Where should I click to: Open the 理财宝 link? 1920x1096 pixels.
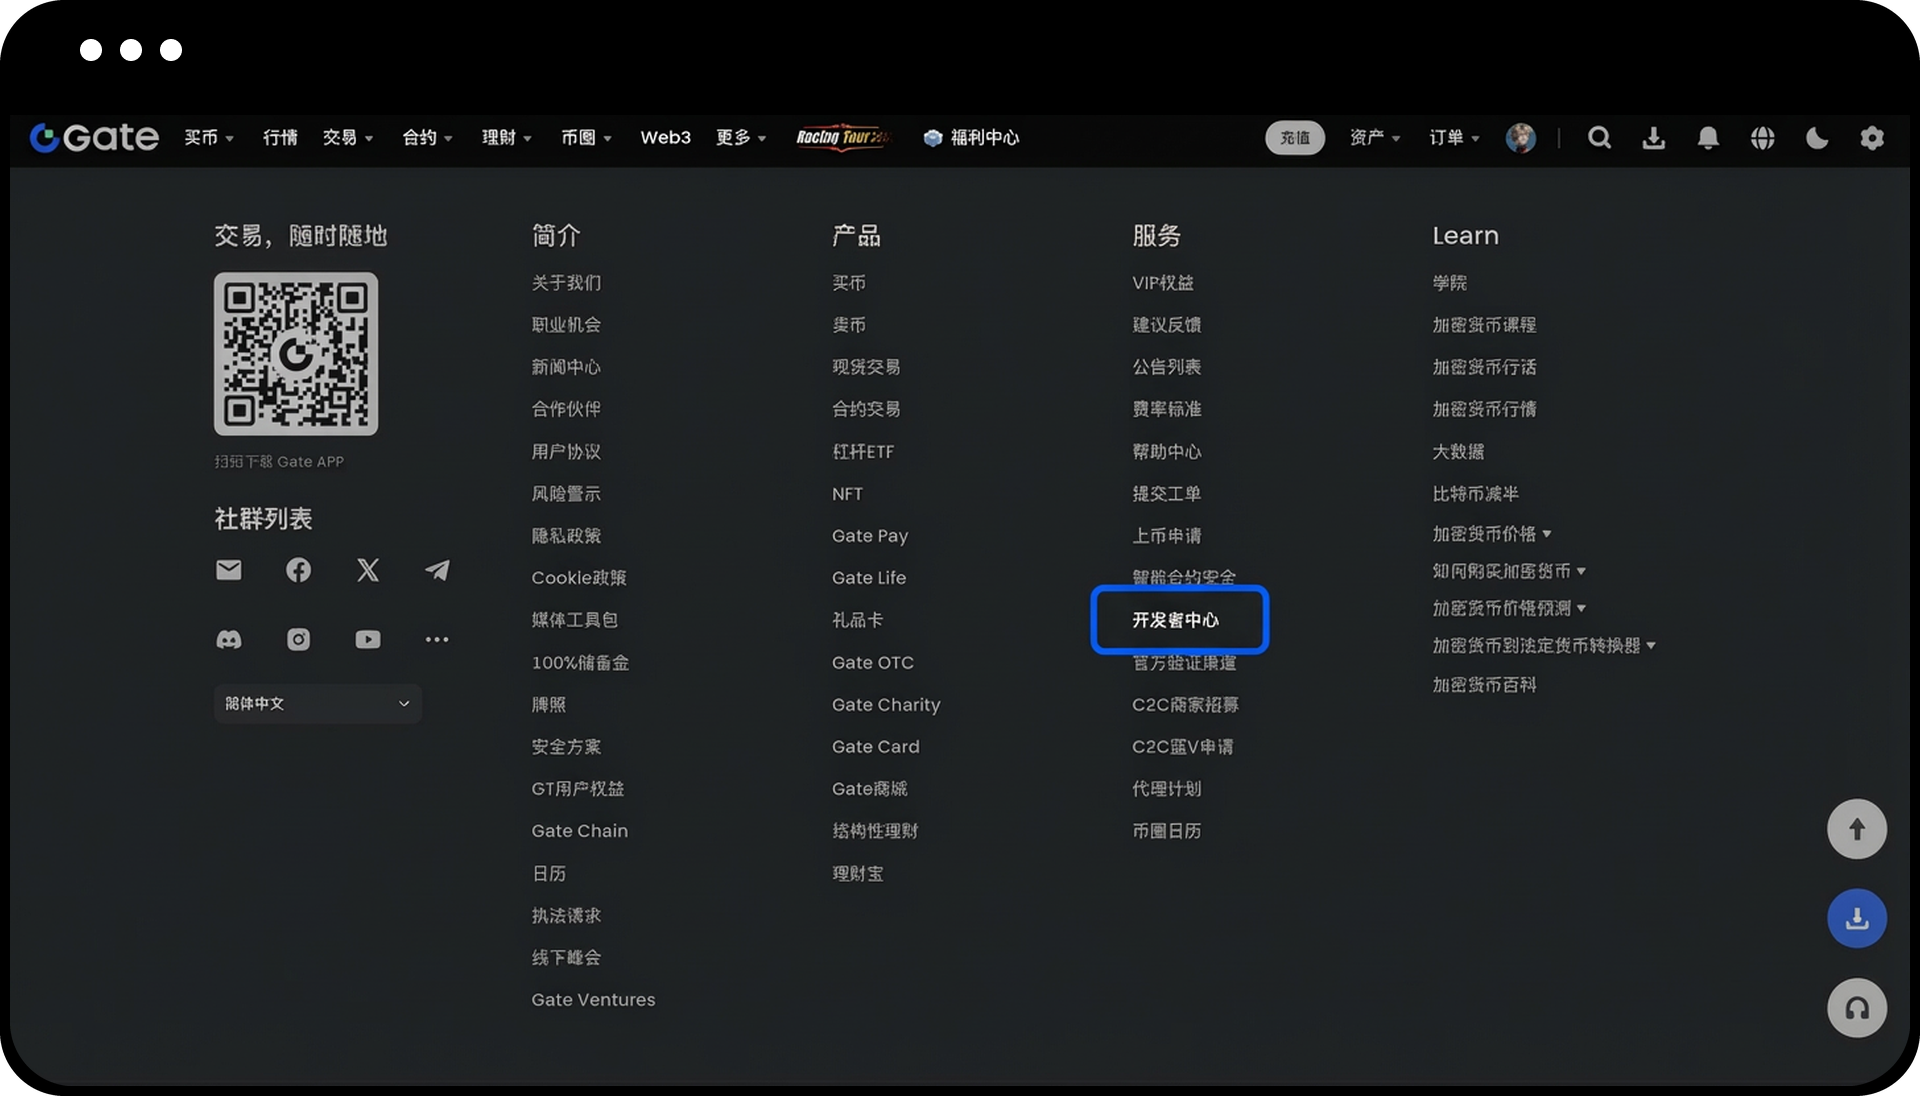point(858,874)
